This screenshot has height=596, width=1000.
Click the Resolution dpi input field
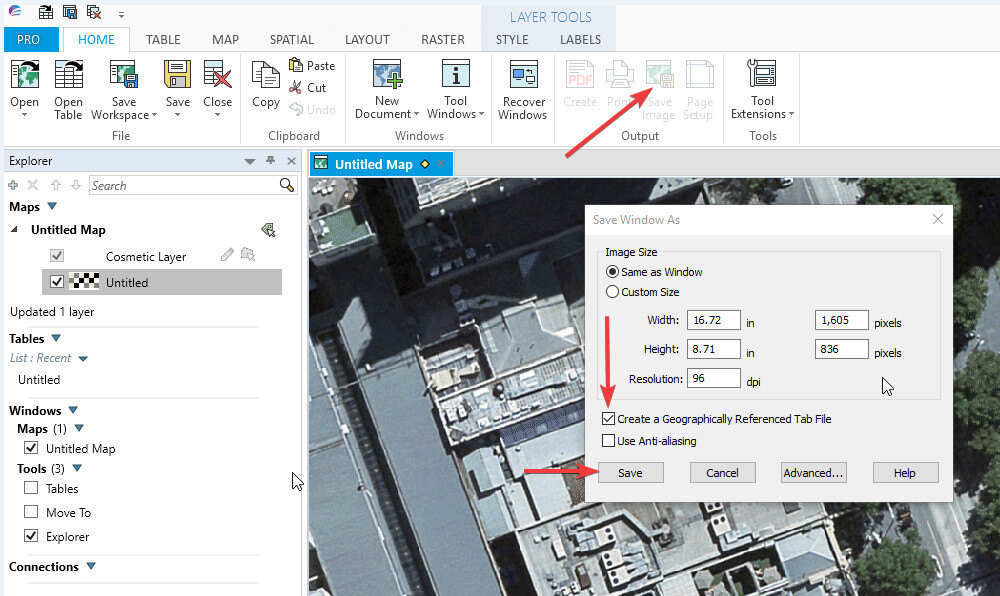713,379
